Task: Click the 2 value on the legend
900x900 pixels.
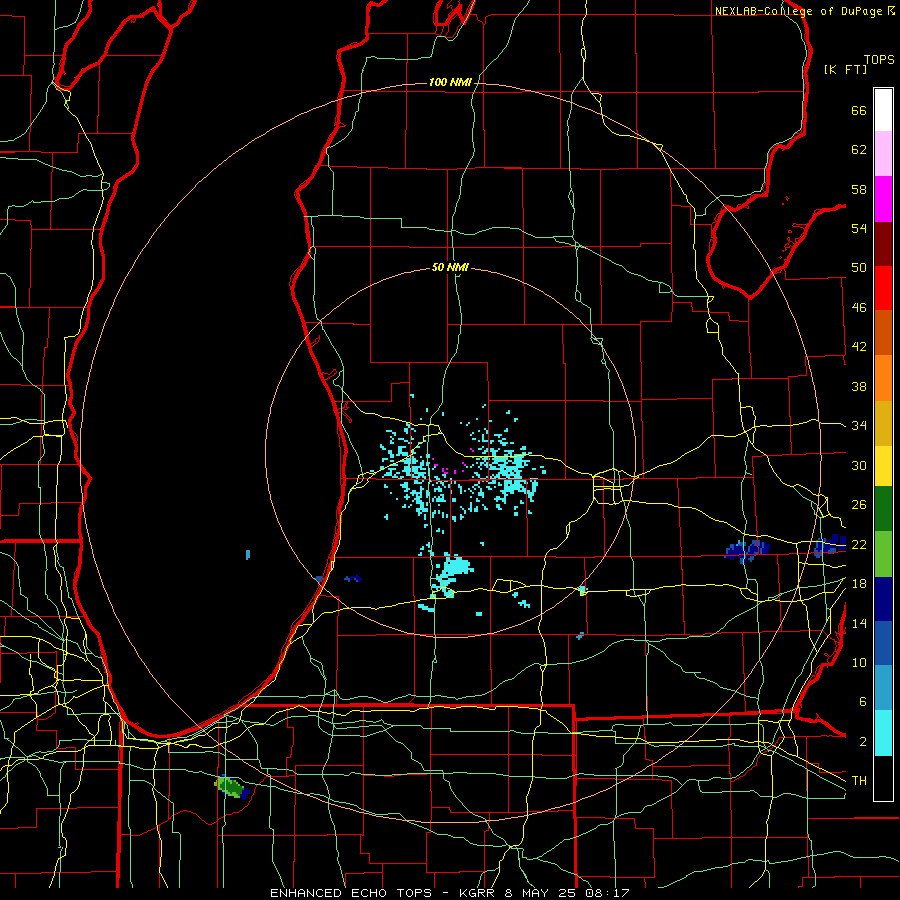Action: click(862, 742)
